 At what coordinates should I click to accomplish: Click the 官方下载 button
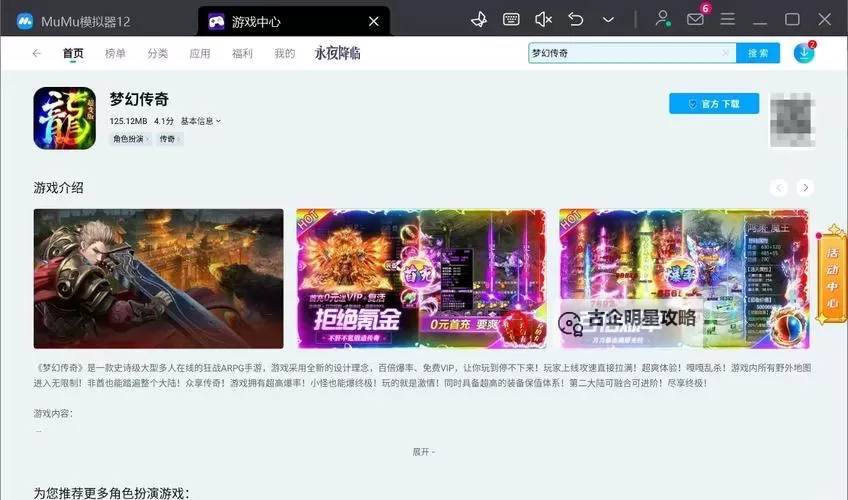[714, 103]
